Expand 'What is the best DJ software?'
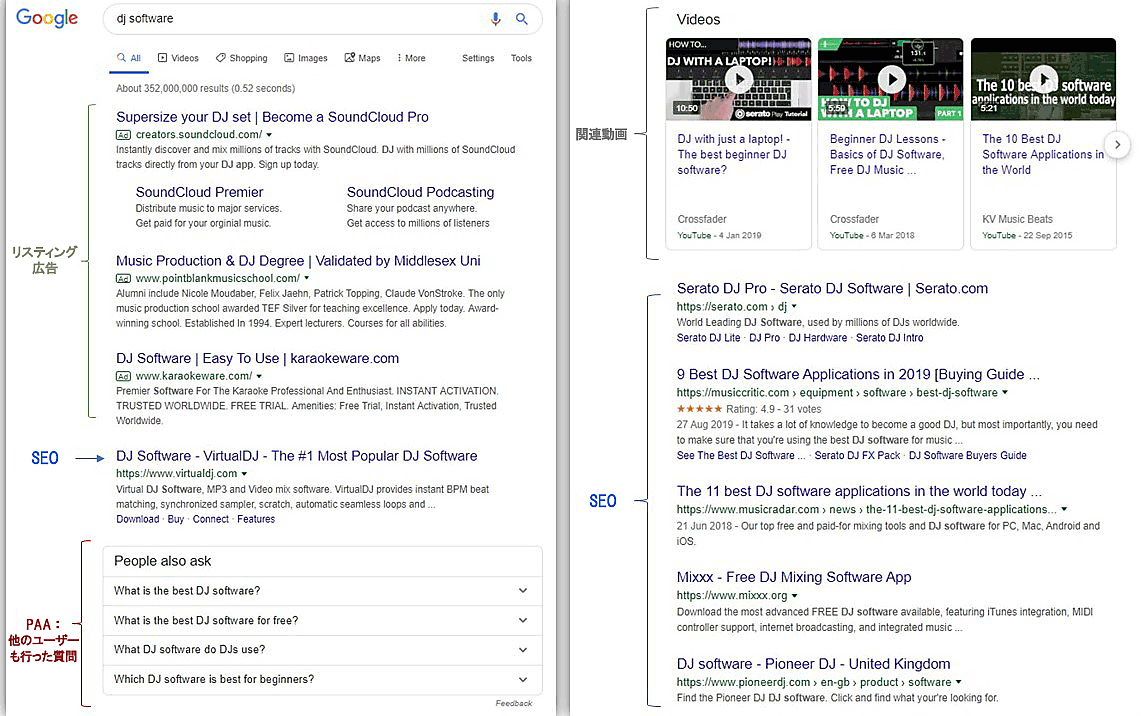The width and height of the screenshot is (1141, 716). click(x=322, y=591)
